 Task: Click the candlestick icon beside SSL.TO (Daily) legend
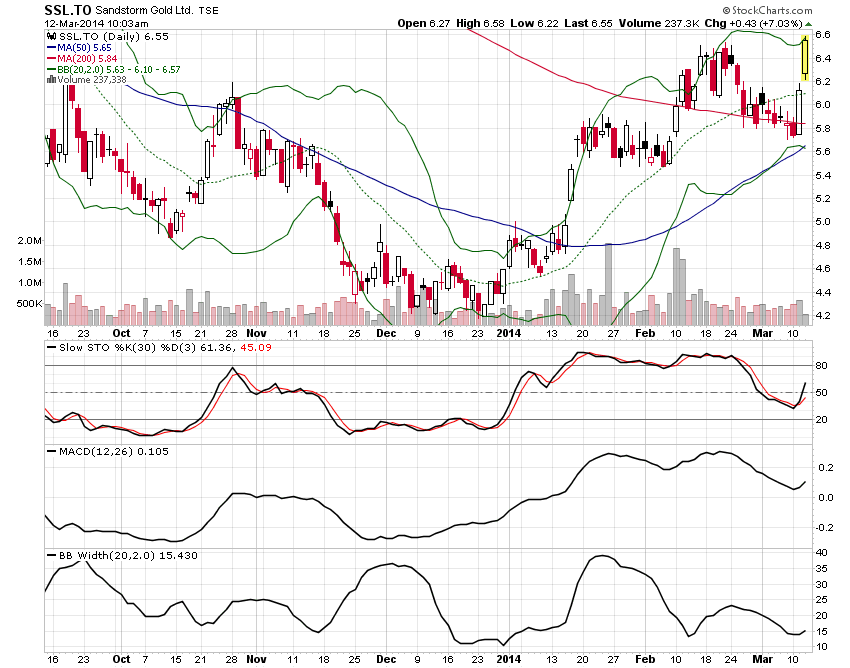(x=51, y=37)
